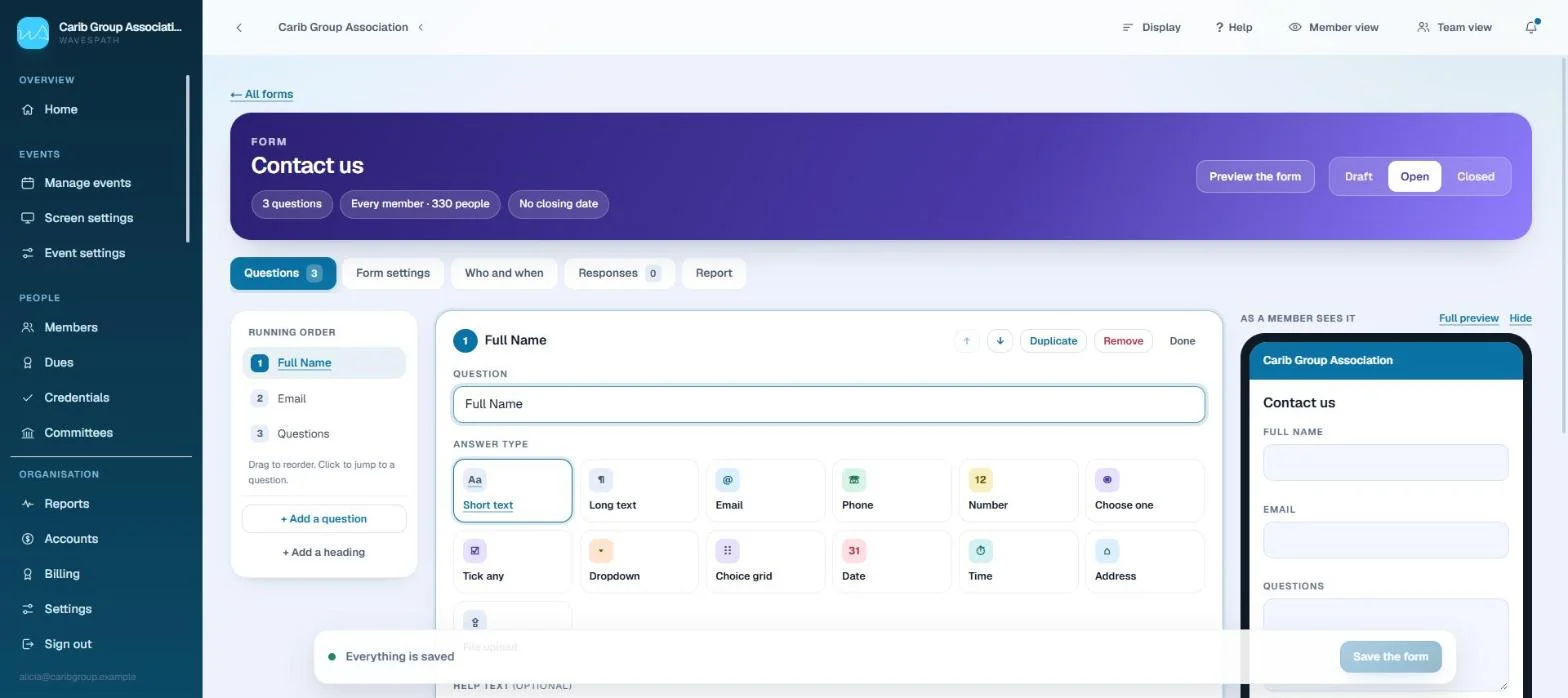Open the Report tab
Screen dimensions: 1568x698
[714, 273]
